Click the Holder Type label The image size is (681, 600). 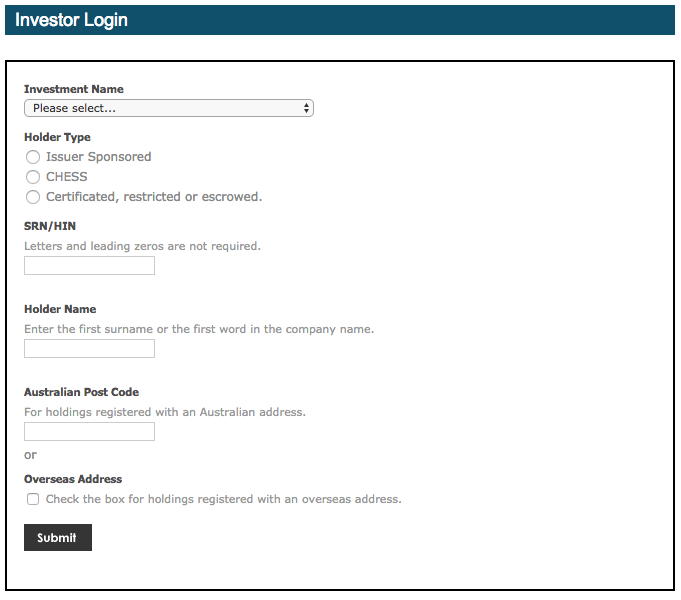pyautogui.click(x=57, y=137)
